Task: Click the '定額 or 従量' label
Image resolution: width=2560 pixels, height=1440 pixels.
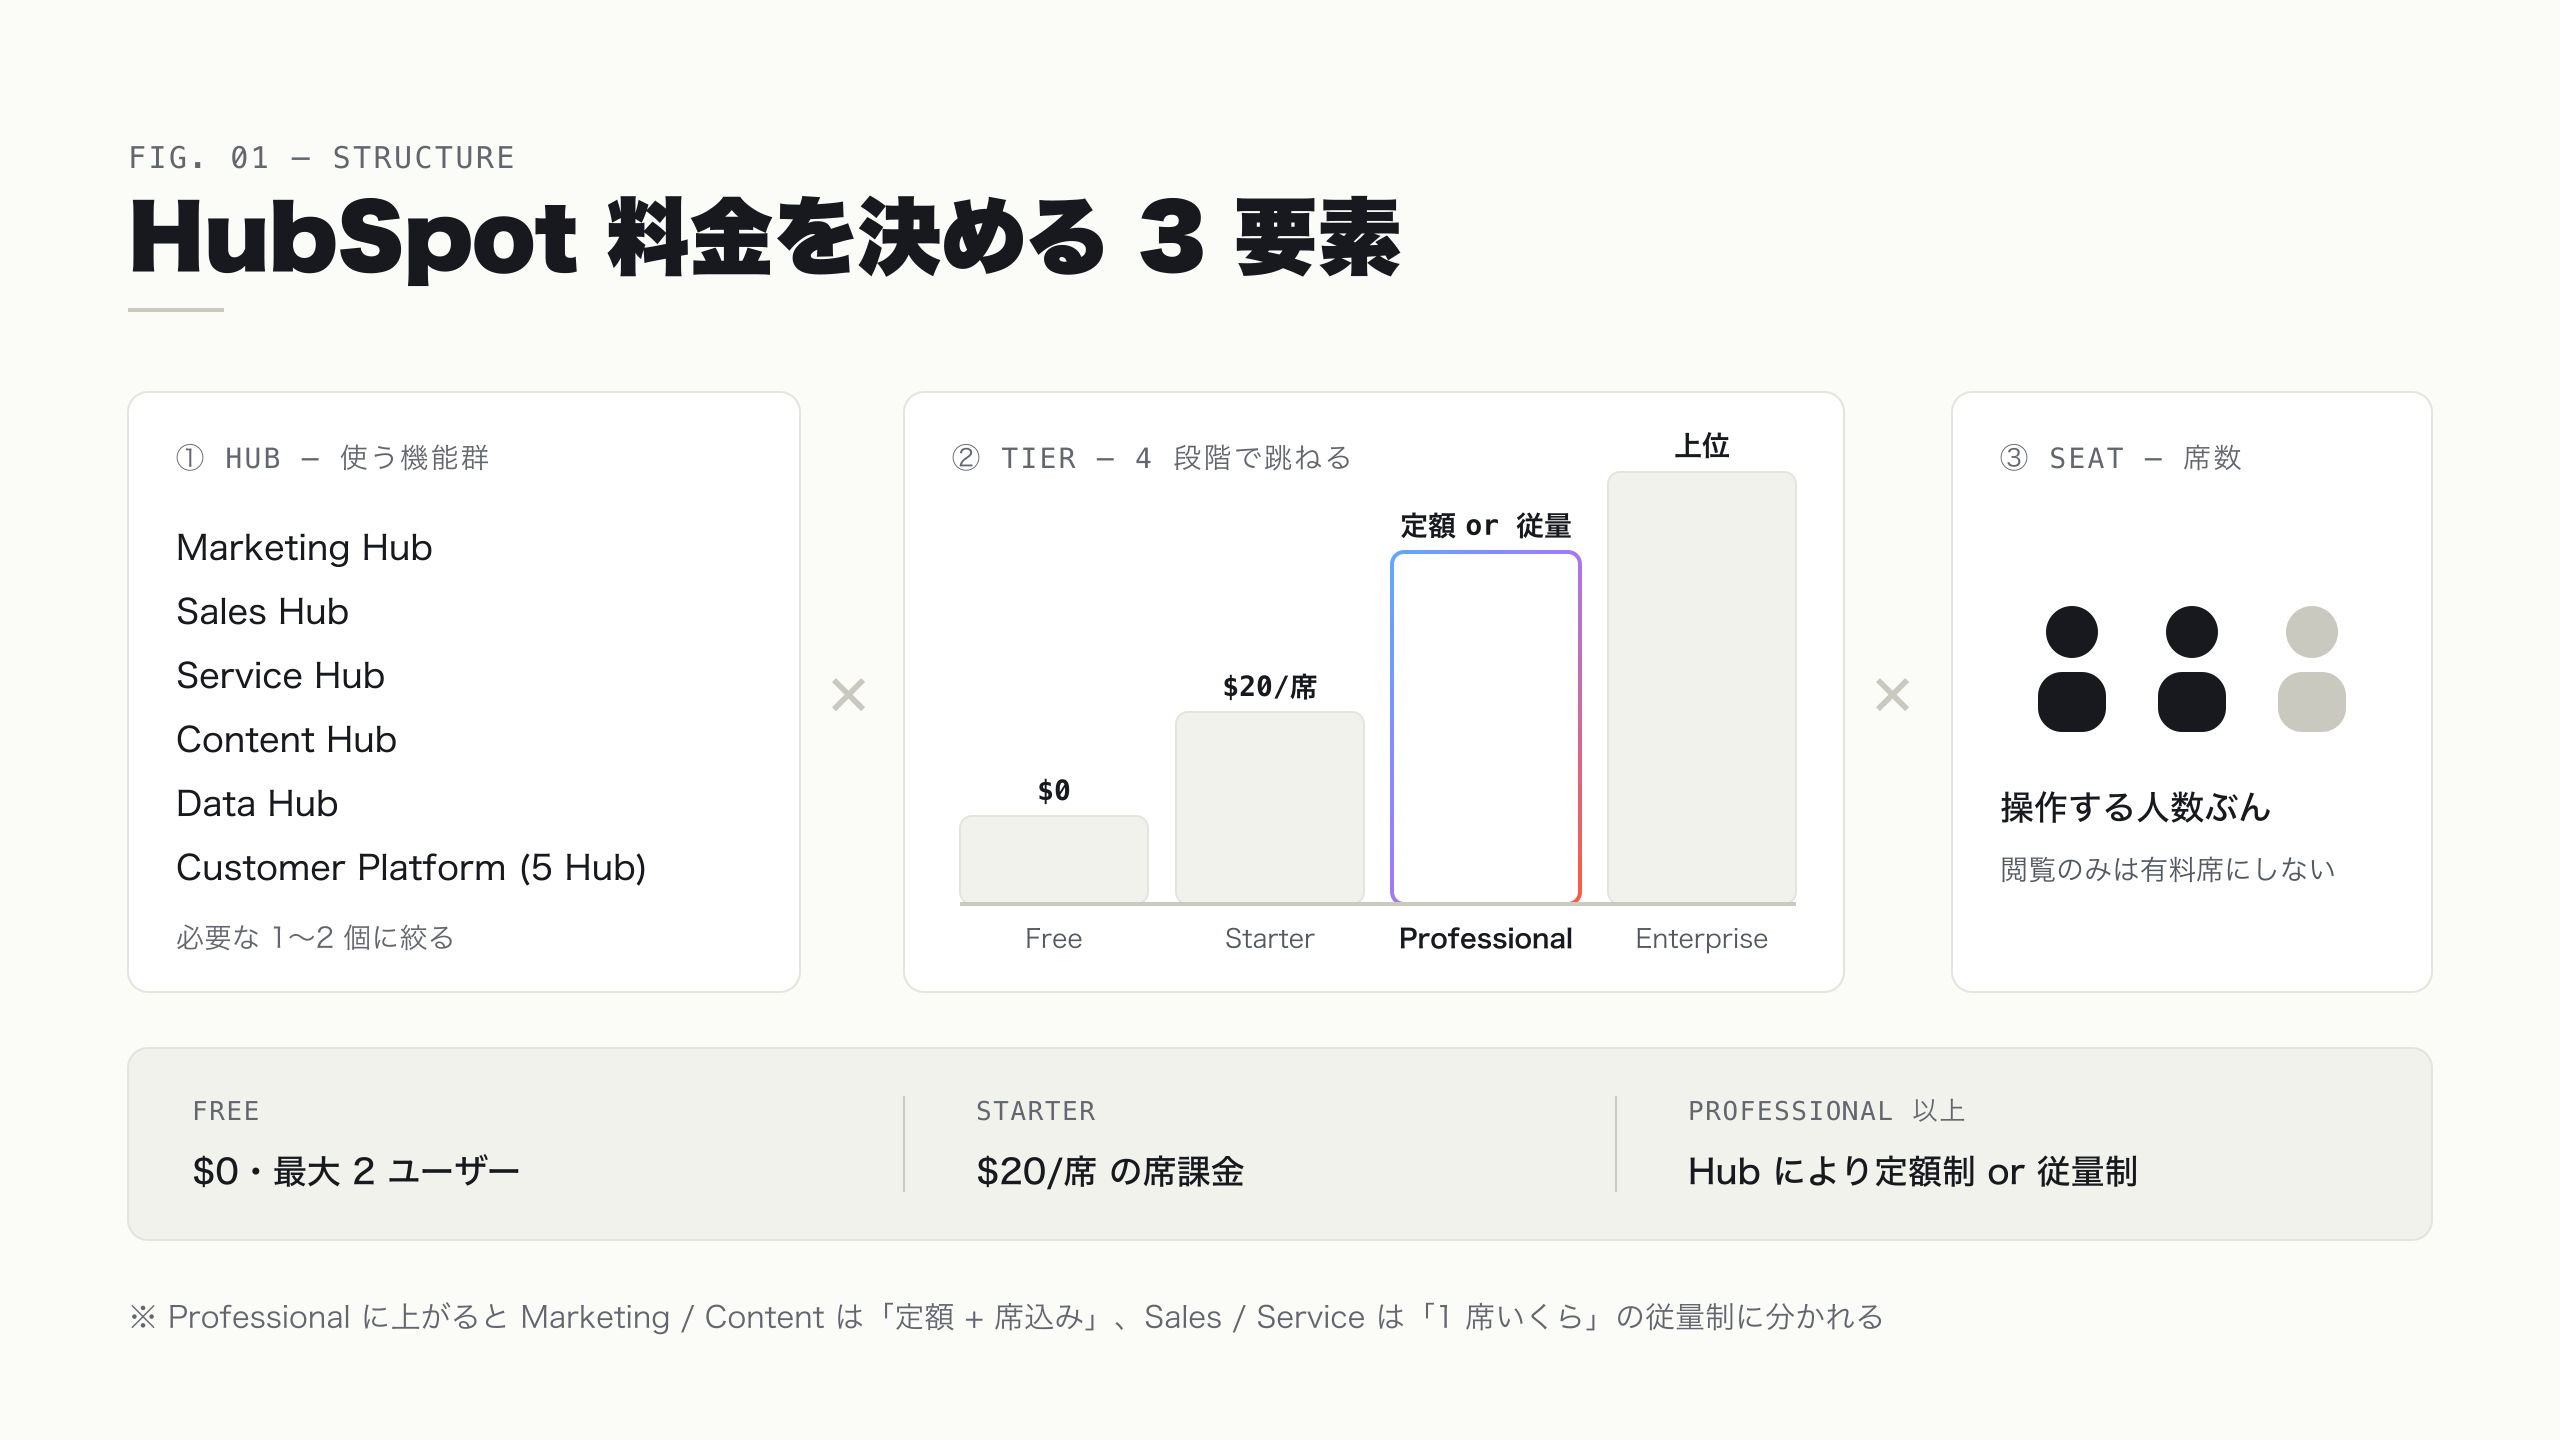Action: pos(1485,526)
